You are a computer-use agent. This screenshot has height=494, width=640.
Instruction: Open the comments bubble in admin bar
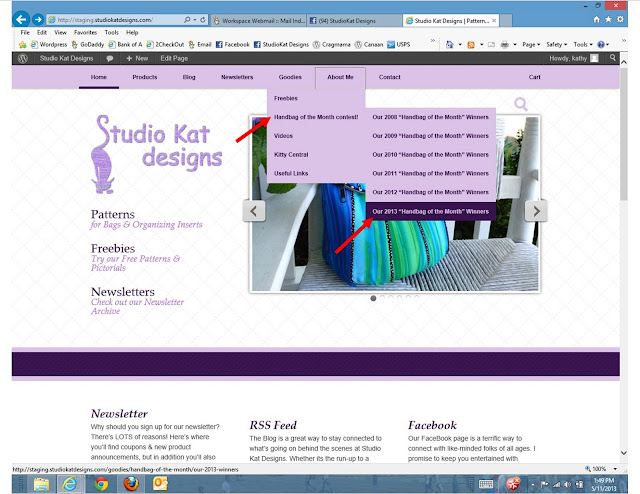[x=110, y=58]
